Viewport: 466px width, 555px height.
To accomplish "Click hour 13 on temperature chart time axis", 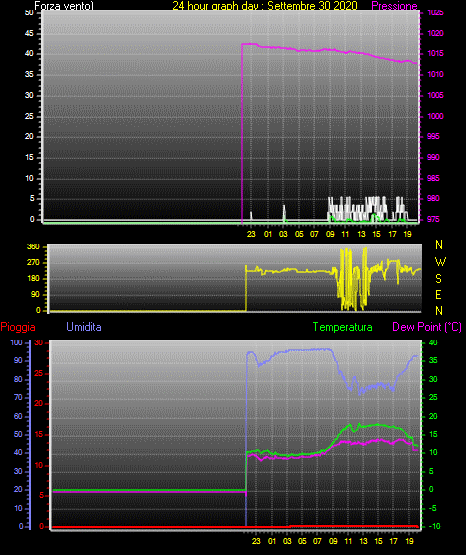I will (363, 541).
